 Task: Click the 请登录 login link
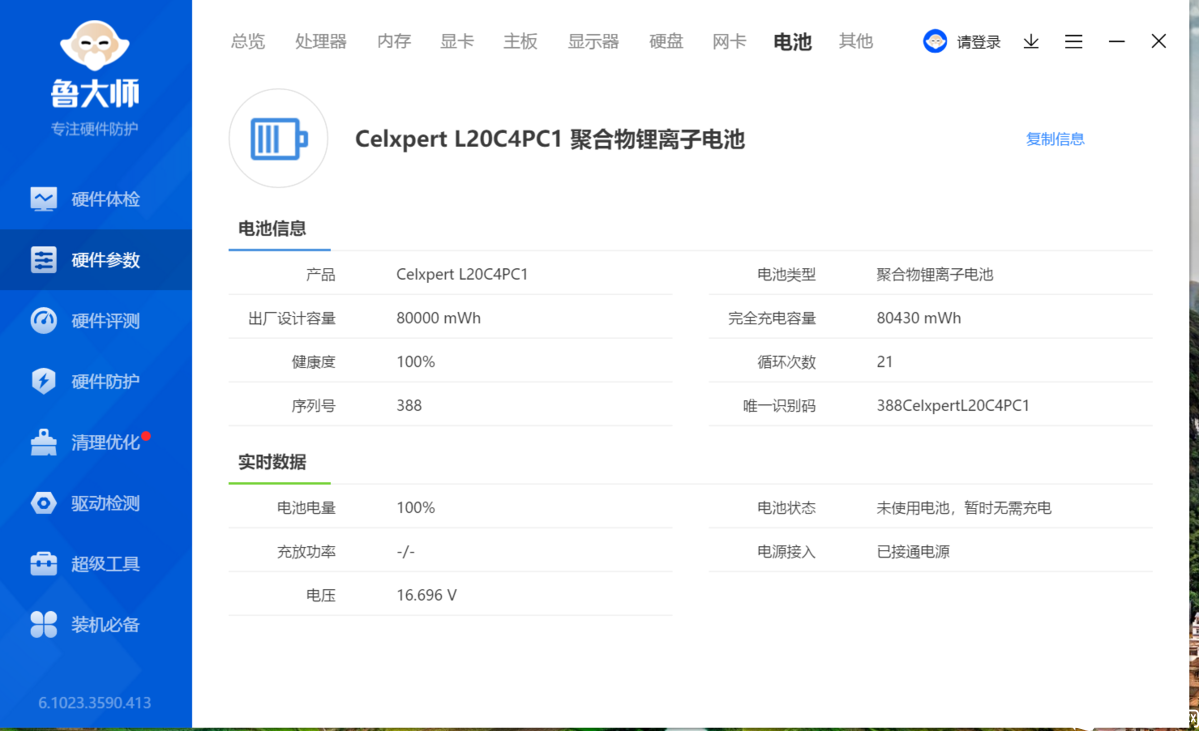(979, 42)
